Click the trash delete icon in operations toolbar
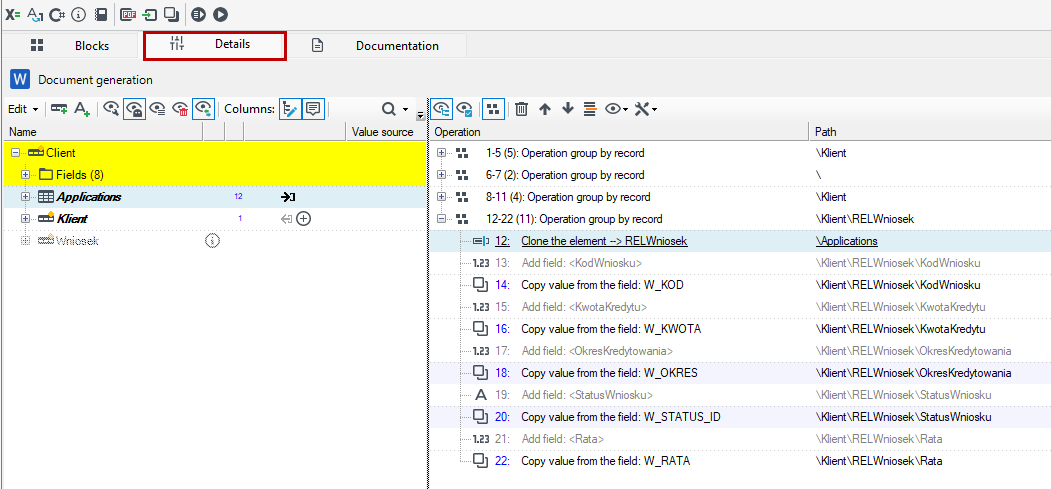Viewport: 1051px width, 489px height. (x=521, y=109)
